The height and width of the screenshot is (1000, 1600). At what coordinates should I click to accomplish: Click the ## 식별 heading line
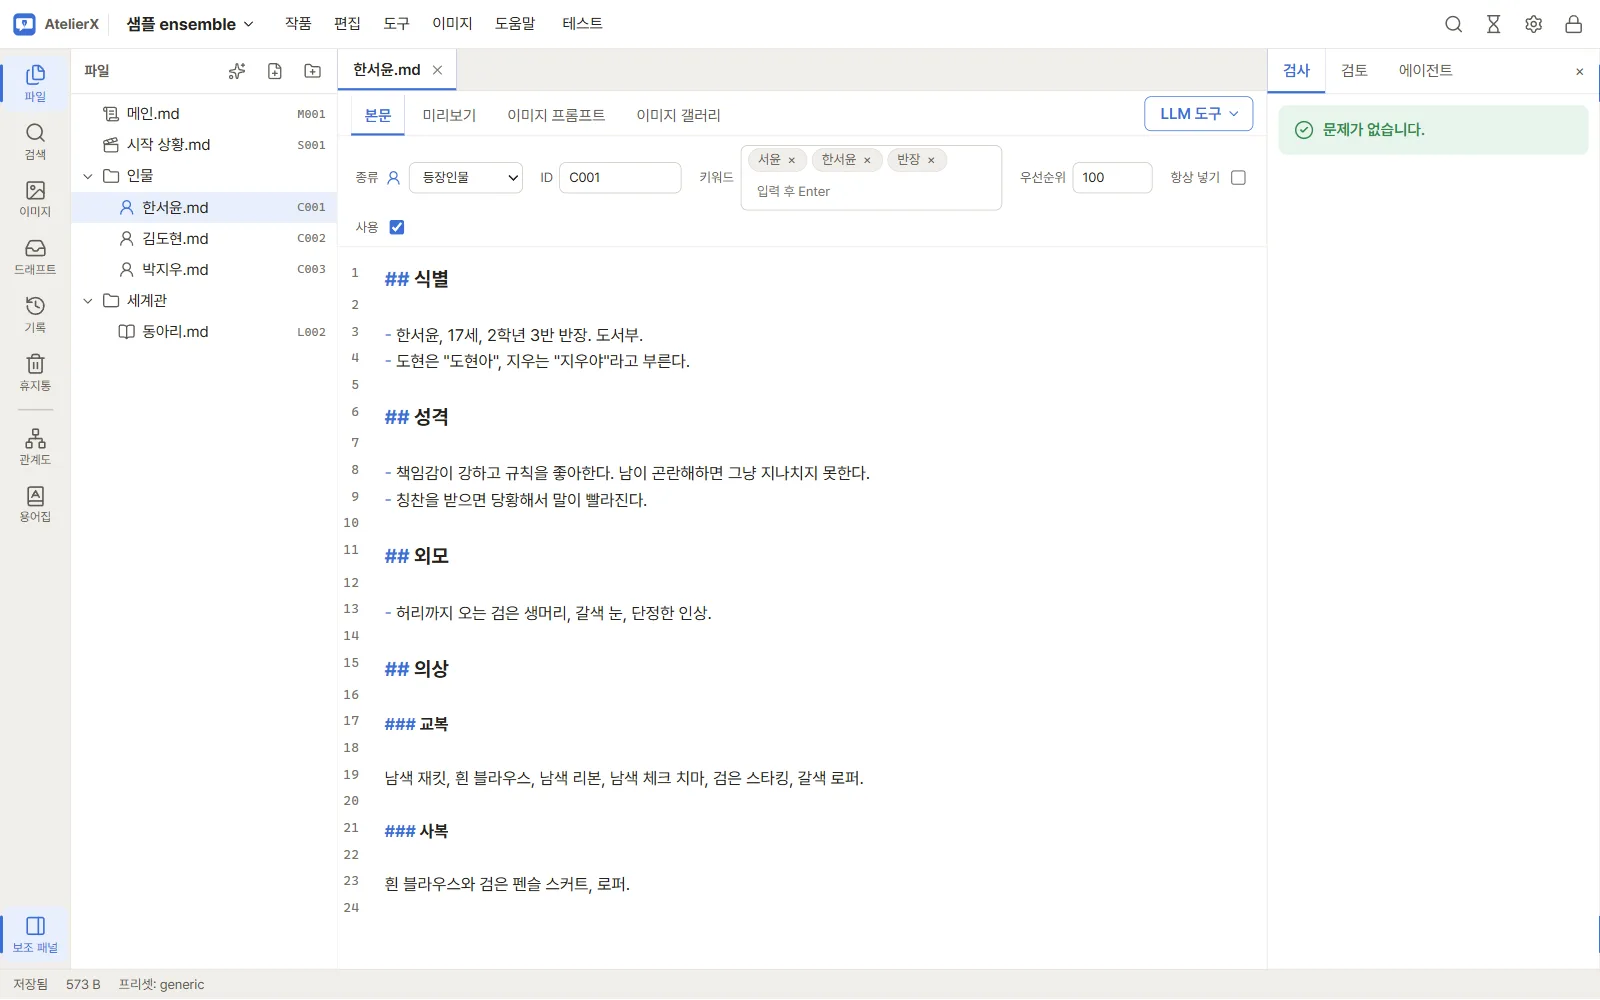(x=417, y=279)
